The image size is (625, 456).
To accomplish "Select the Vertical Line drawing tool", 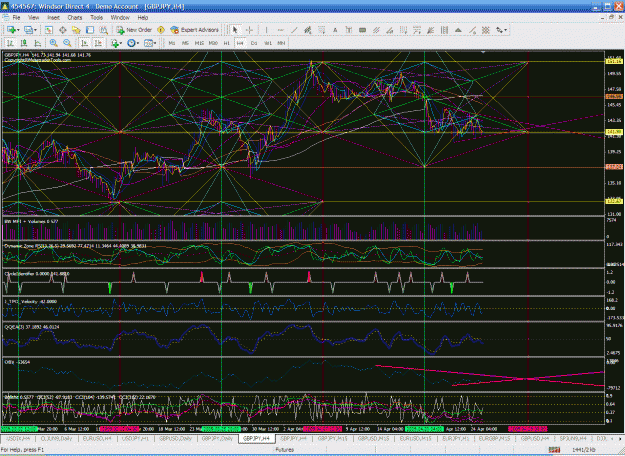I will (x=266, y=30).
